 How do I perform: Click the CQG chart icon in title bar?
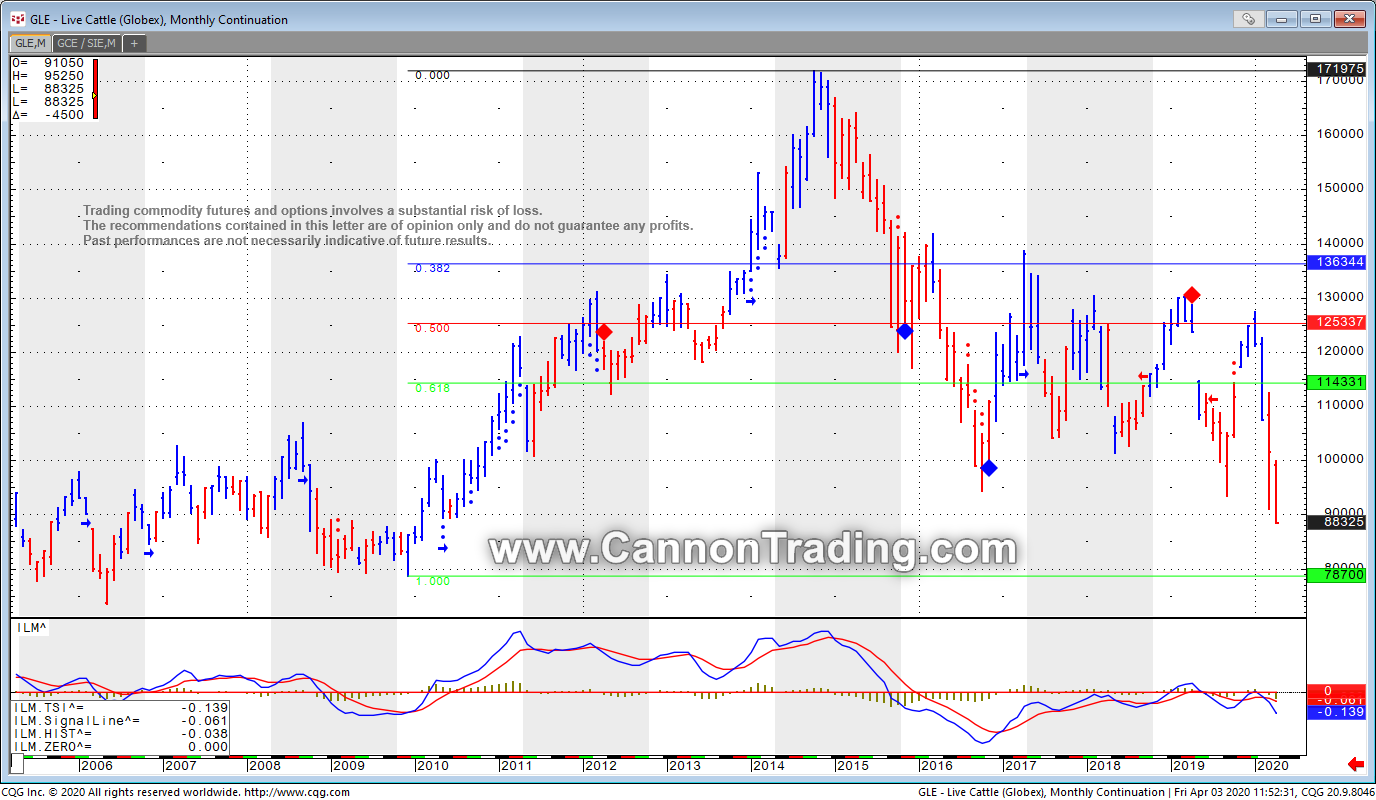click(x=17, y=19)
